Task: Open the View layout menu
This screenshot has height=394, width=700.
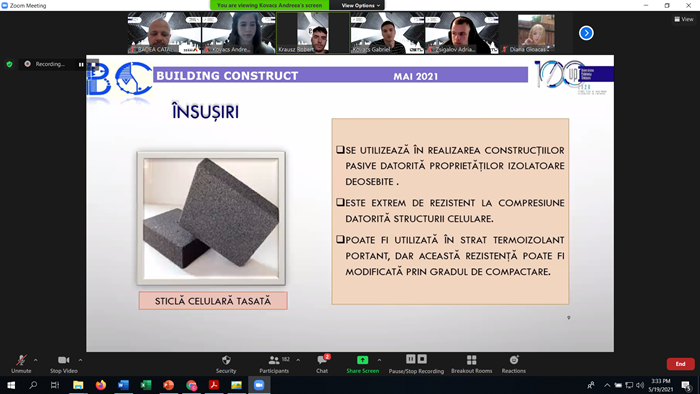Action: (x=684, y=19)
